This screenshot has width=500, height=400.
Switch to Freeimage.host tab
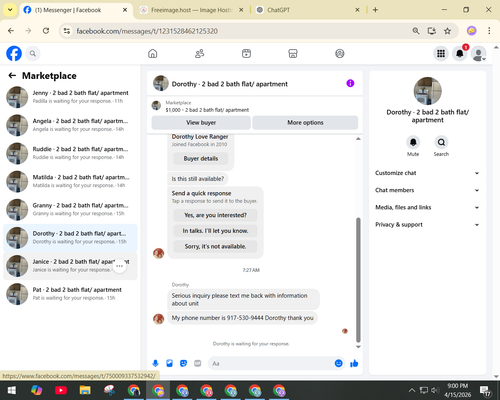point(191,10)
